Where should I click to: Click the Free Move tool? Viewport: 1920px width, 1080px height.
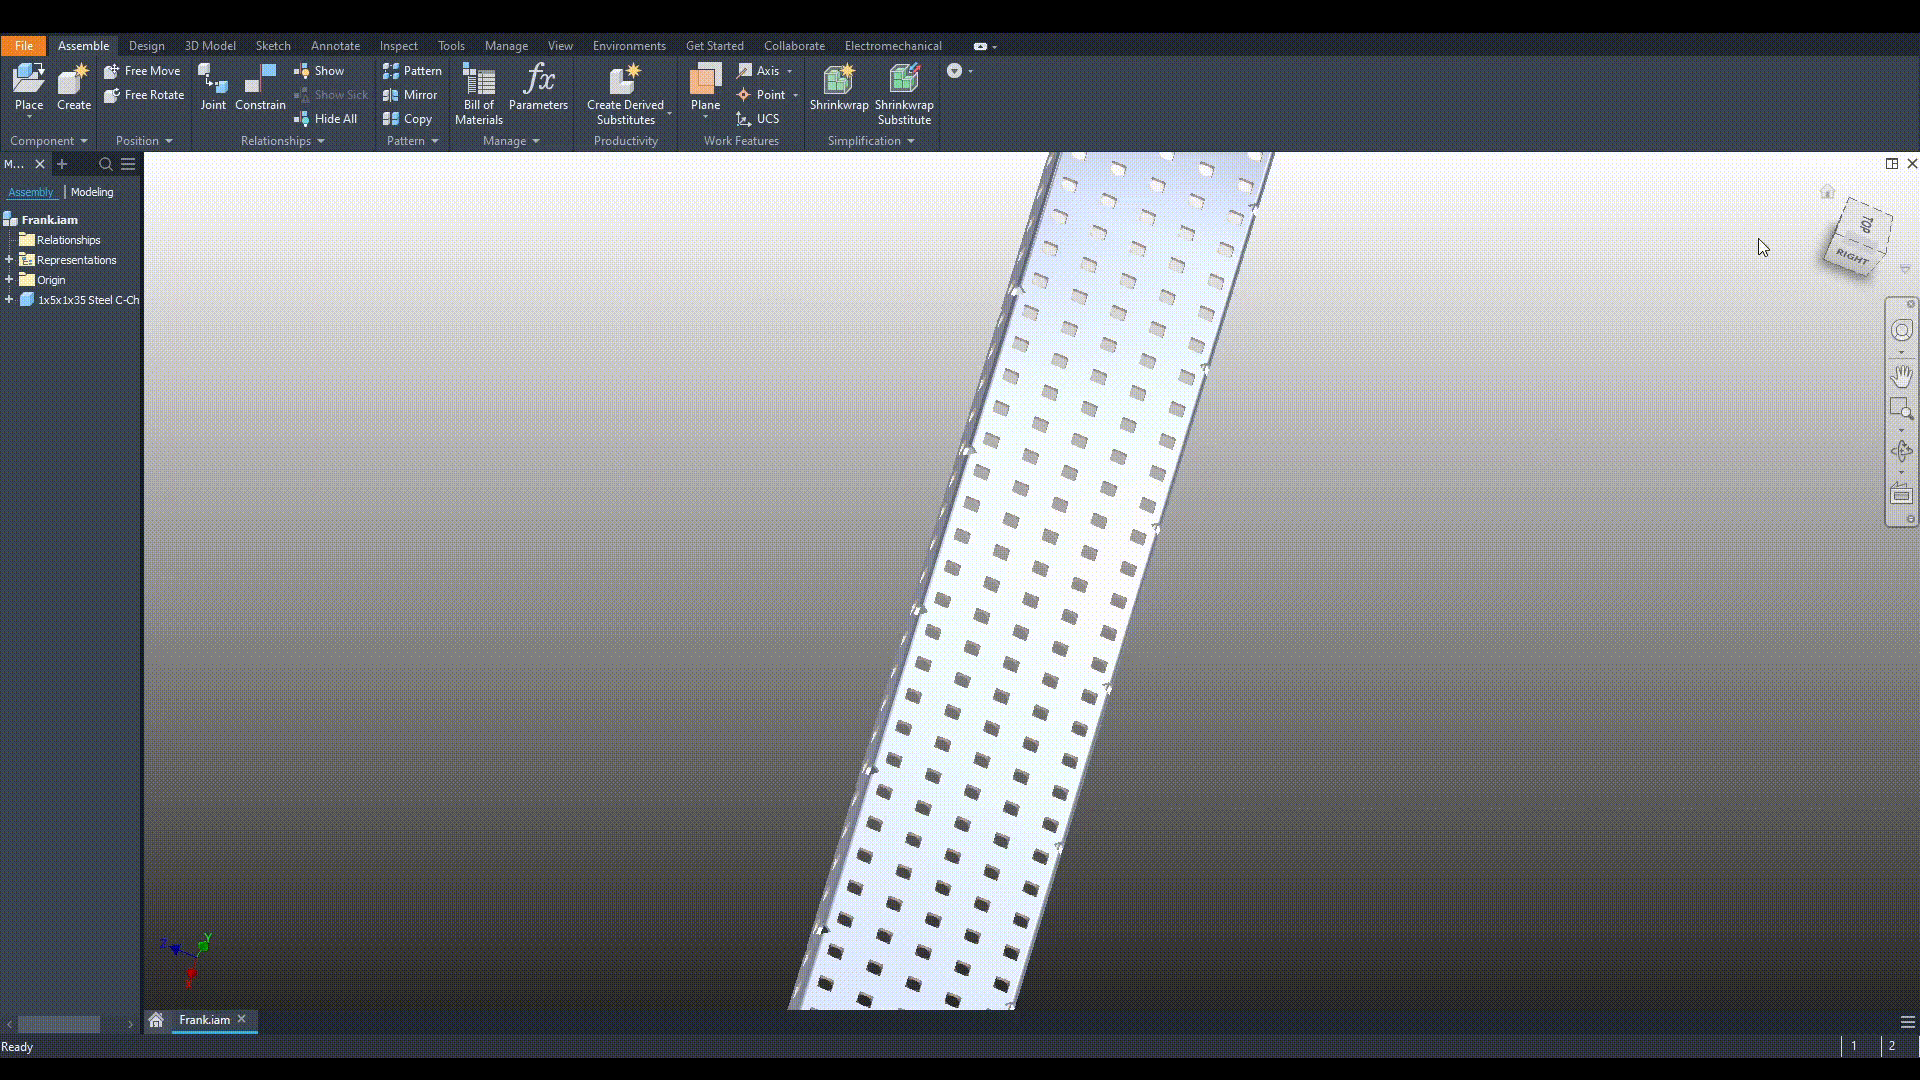[x=142, y=71]
